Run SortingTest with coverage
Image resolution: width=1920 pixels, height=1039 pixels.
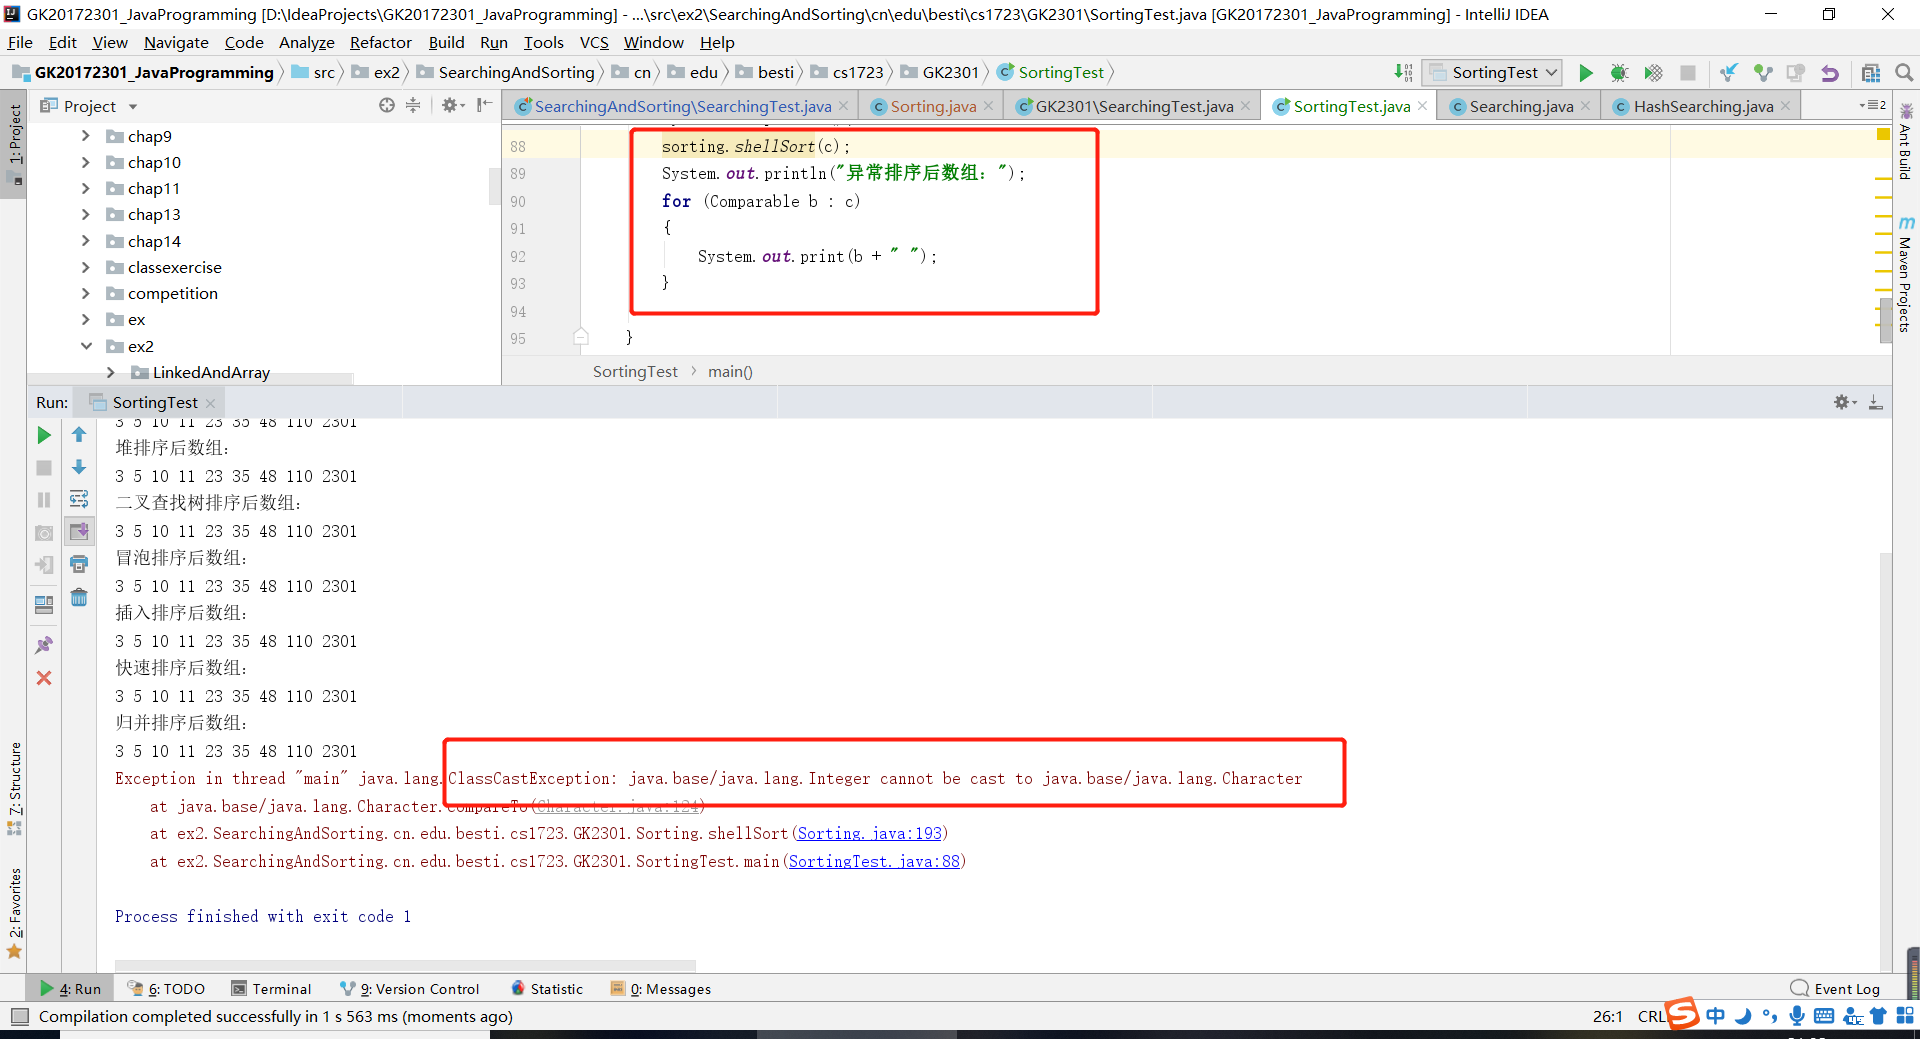(x=1653, y=73)
